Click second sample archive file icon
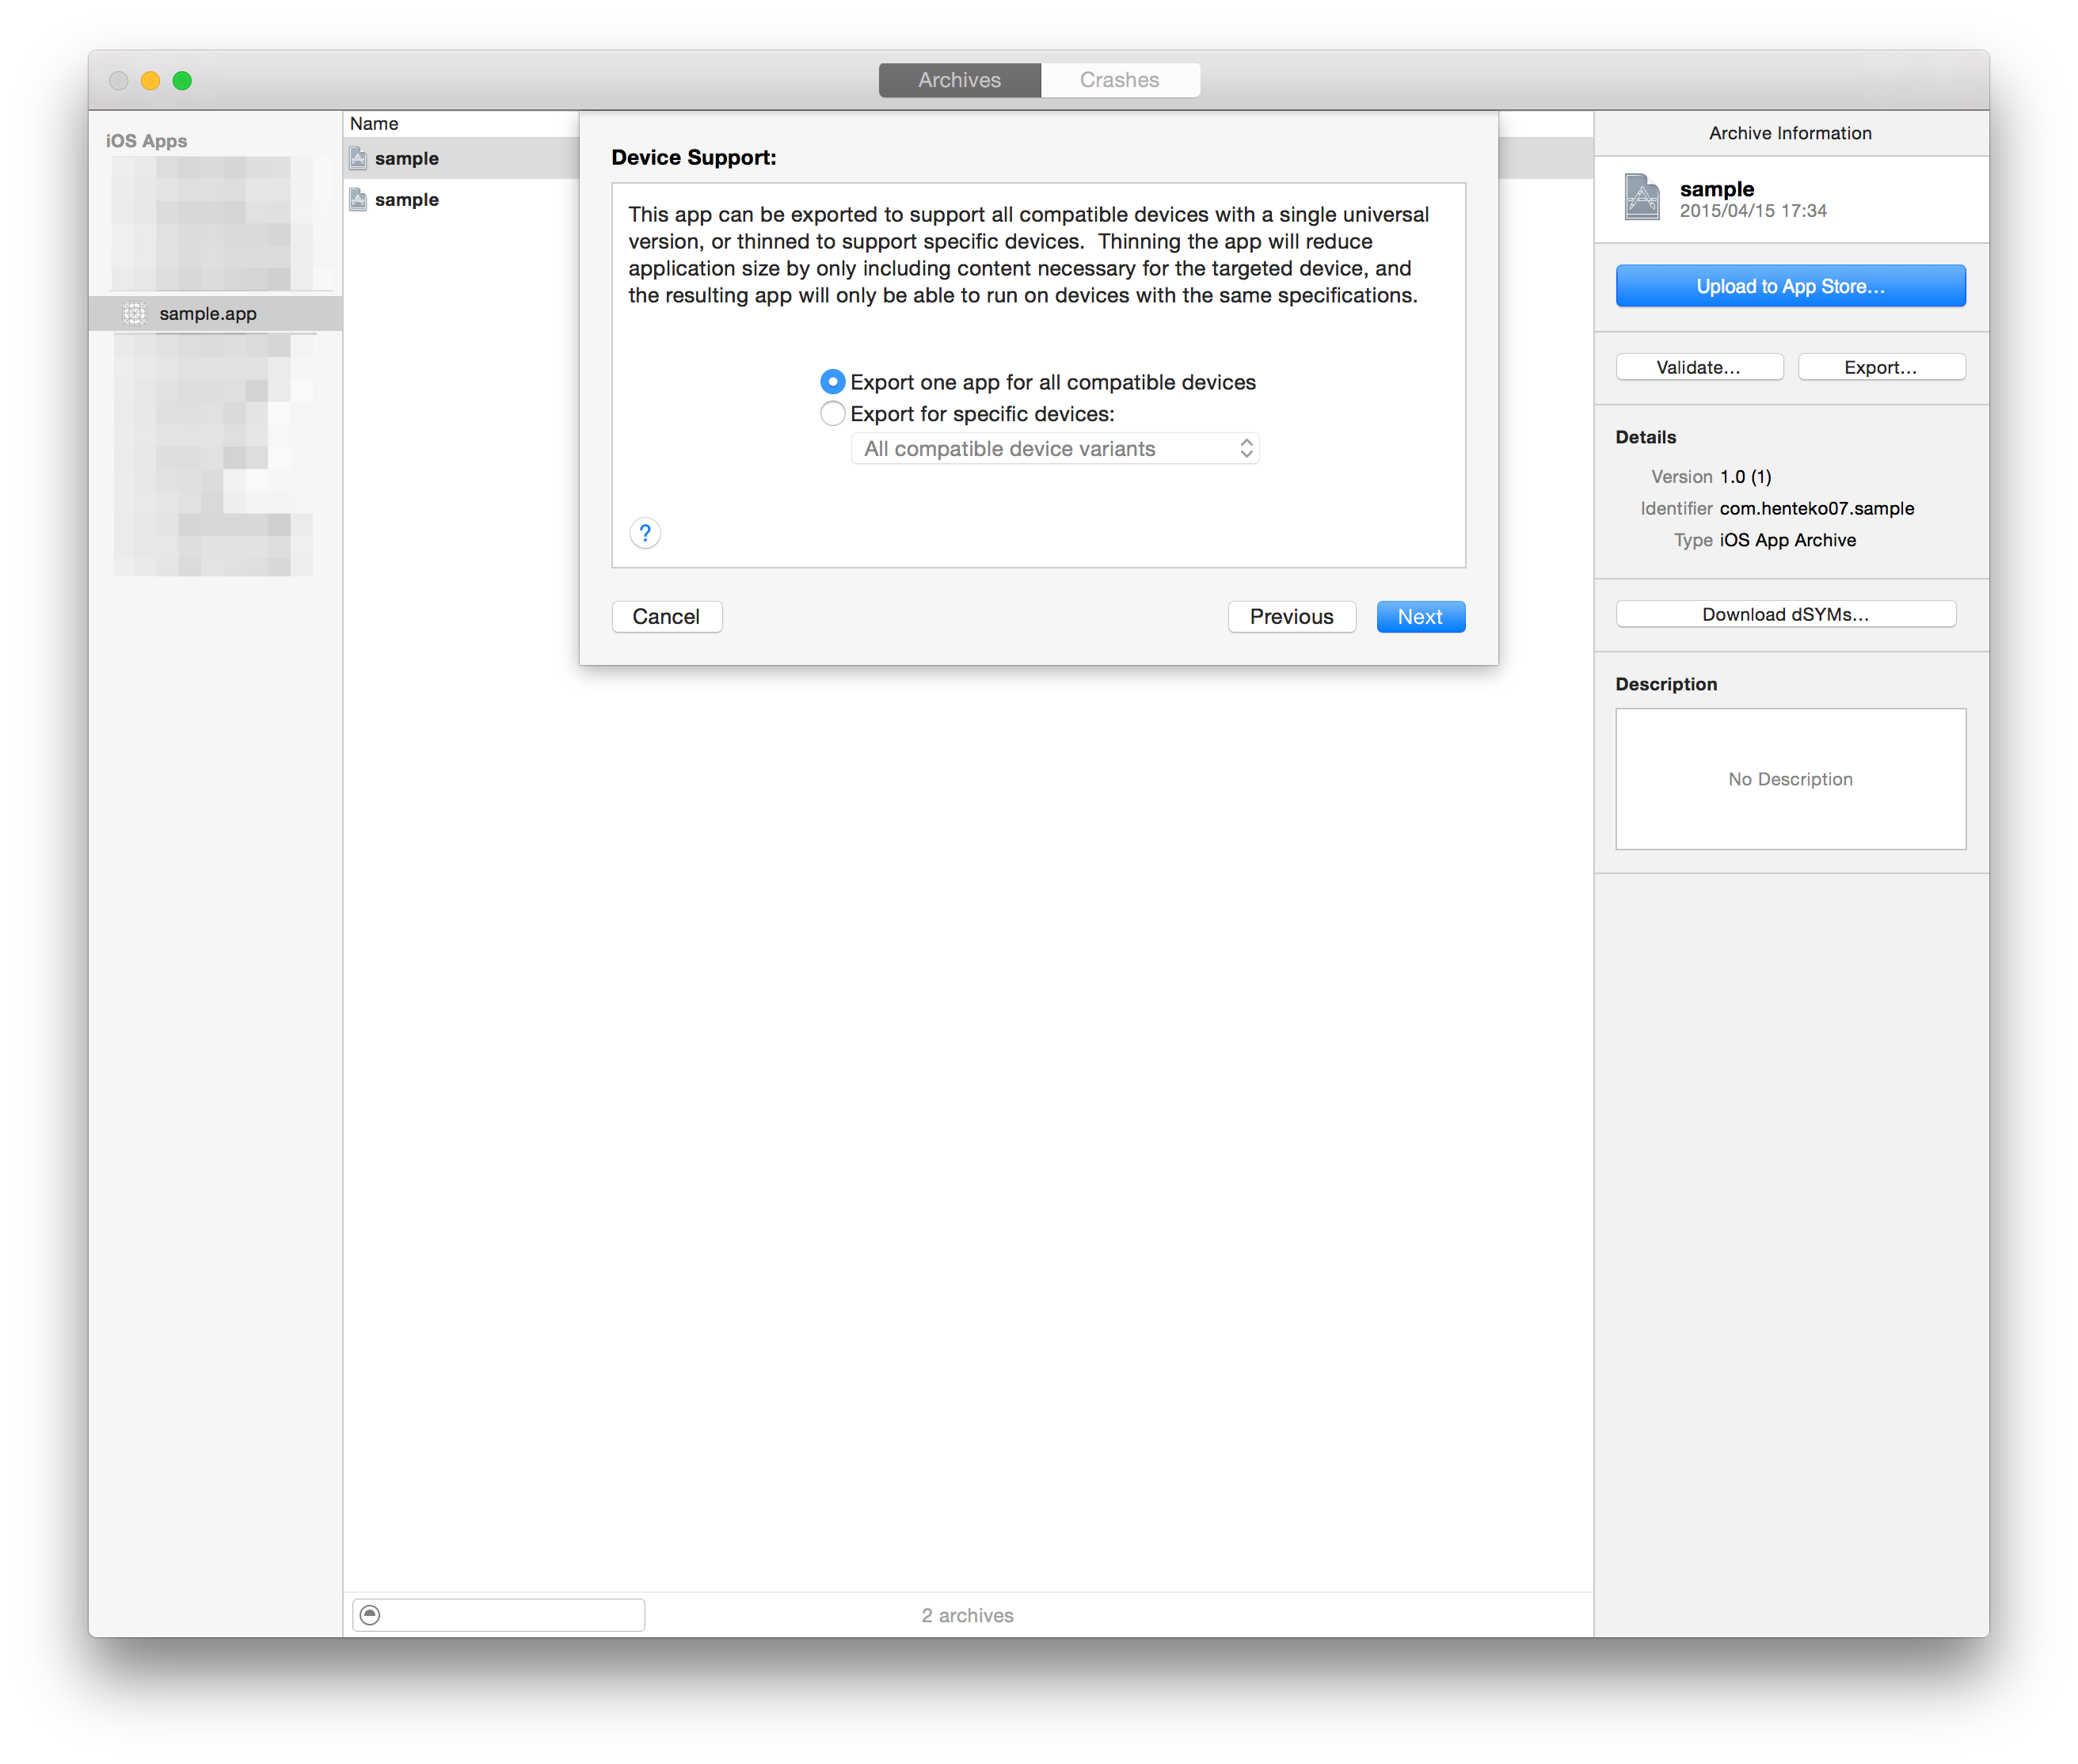 point(358,200)
